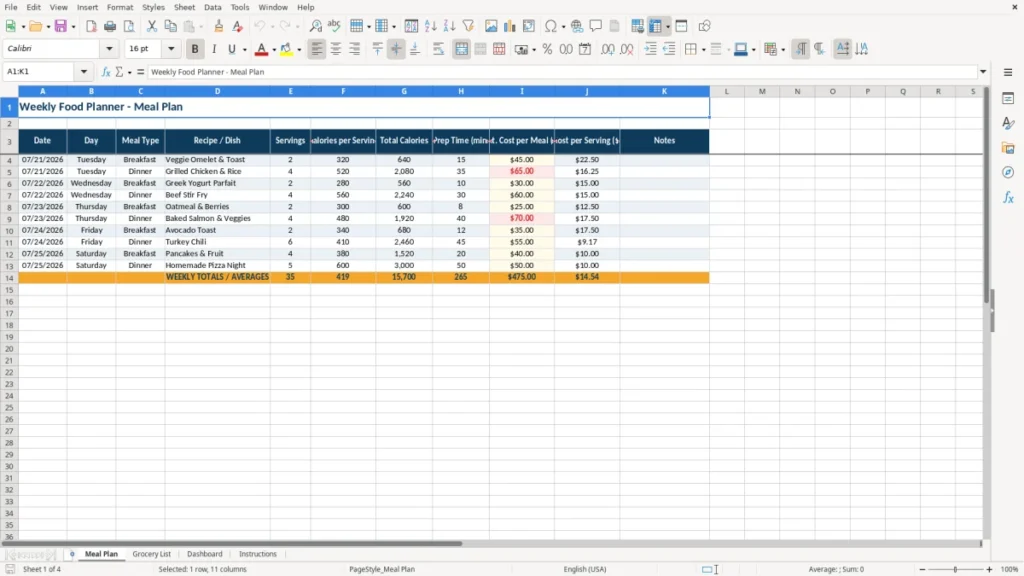Open the Function Wizard (fx) beside Name Box
Viewport: 1024px width, 576px height.
pos(106,72)
